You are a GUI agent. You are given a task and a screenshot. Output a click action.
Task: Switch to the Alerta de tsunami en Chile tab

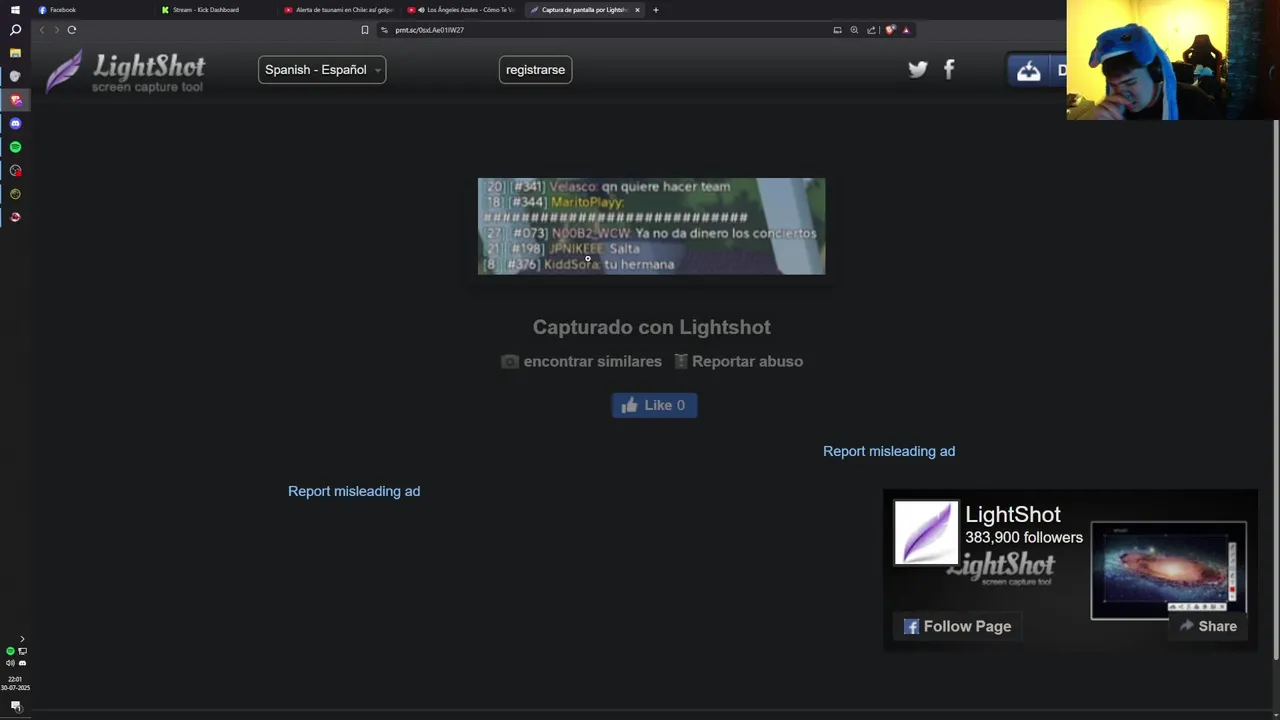(338, 10)
